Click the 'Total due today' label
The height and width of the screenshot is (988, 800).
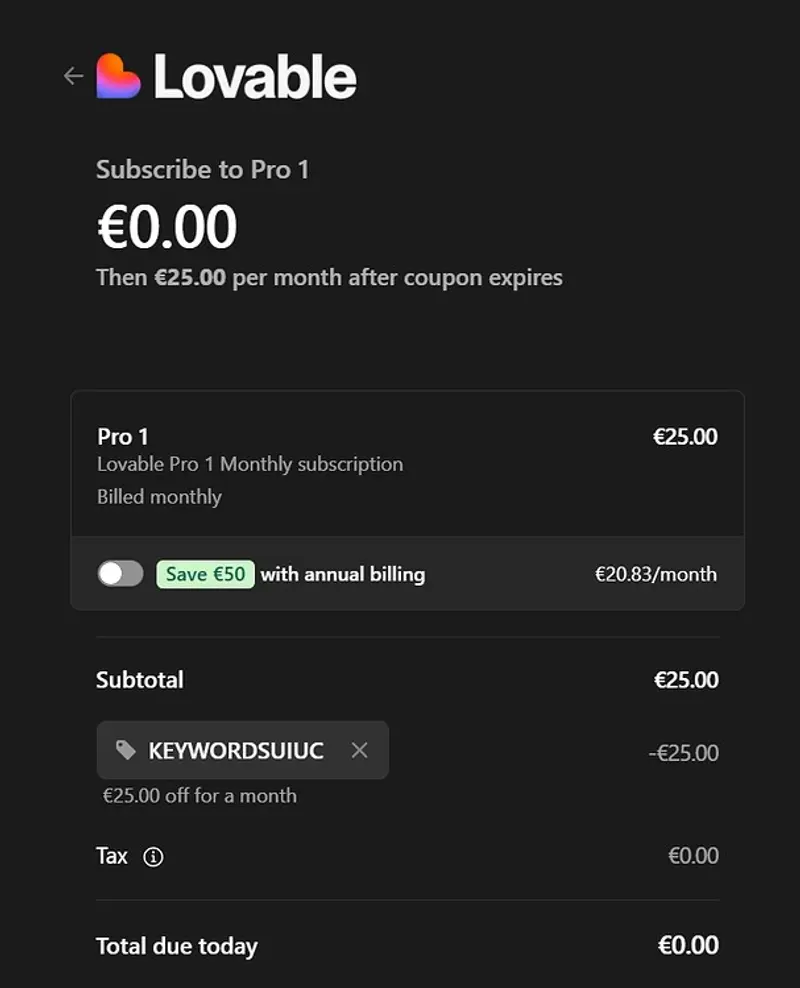177,946
